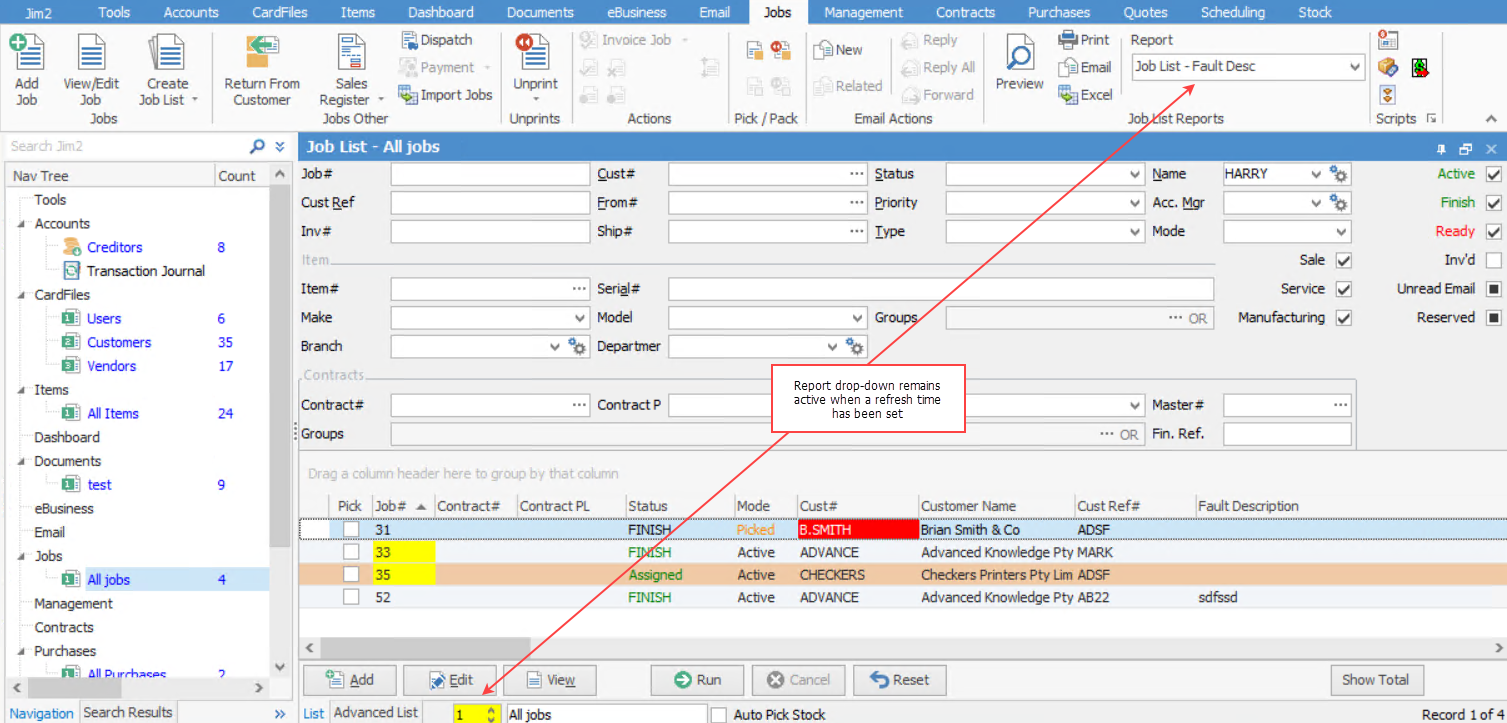Expand the Status drop-down

pyautogui.click(x=1135, y=174)
